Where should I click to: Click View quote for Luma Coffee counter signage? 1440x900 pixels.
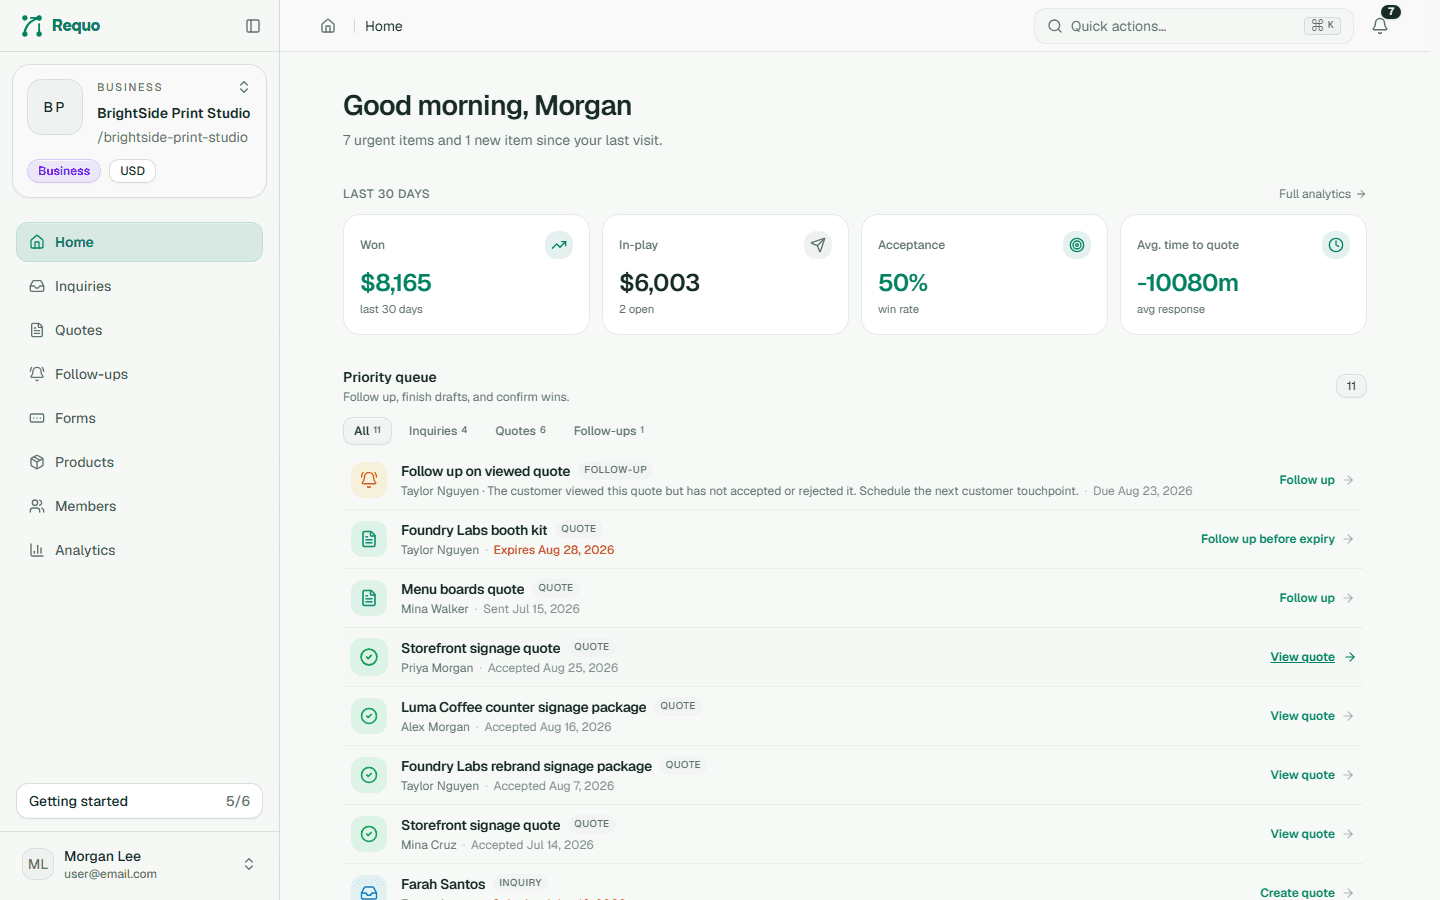point(1312,716)
